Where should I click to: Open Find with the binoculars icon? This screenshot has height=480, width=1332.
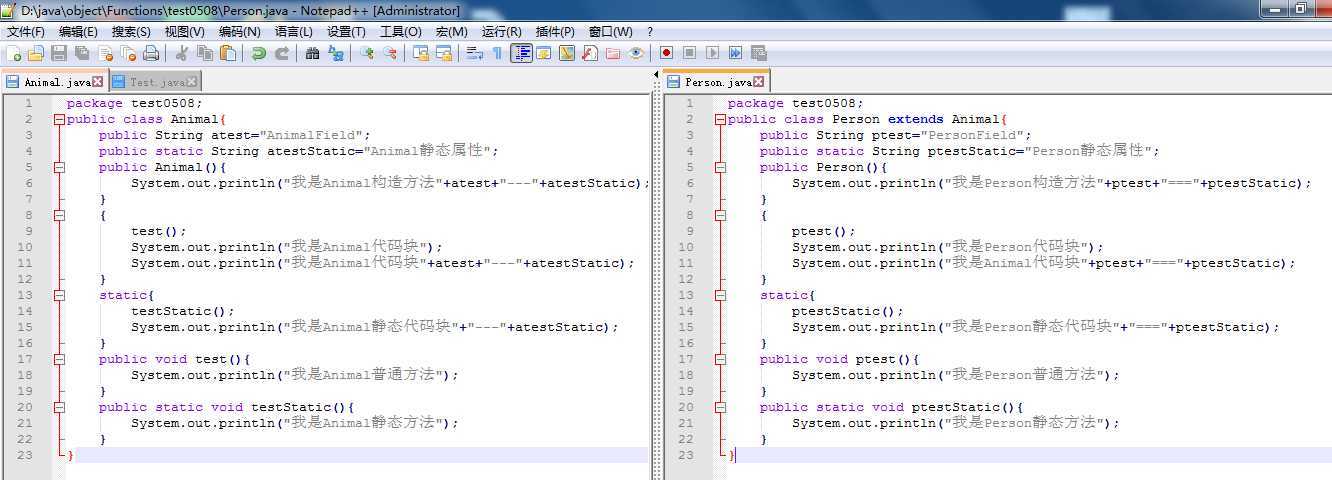coord(313,53)
